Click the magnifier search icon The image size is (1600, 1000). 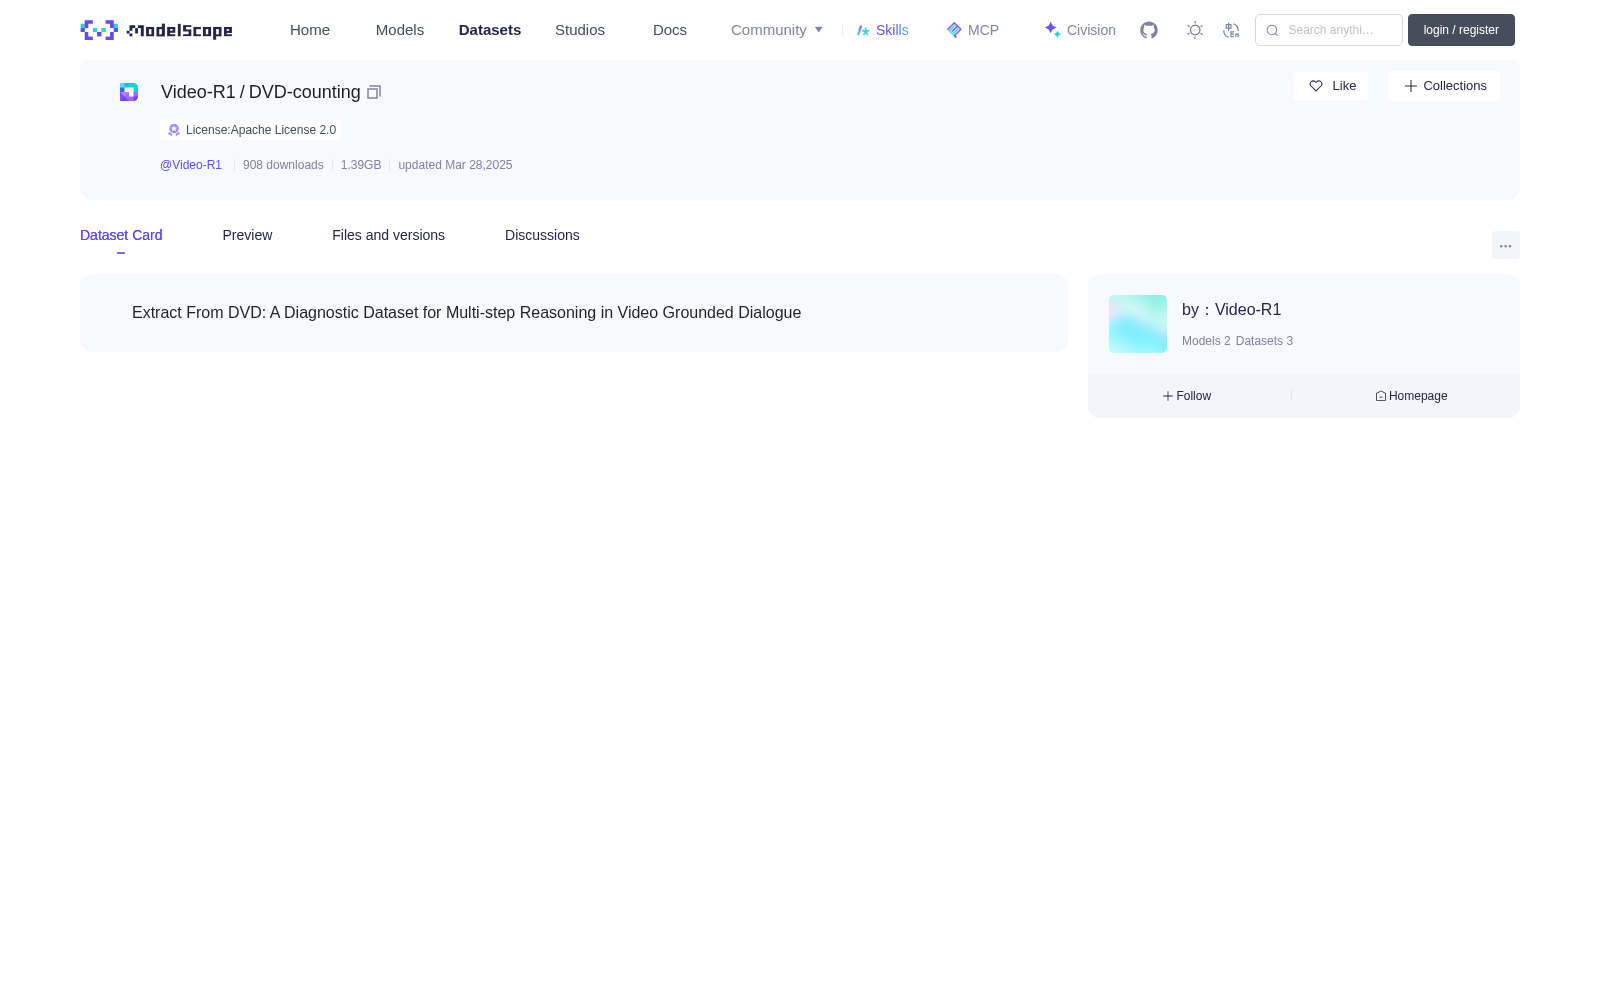(x=1272, y=30)
